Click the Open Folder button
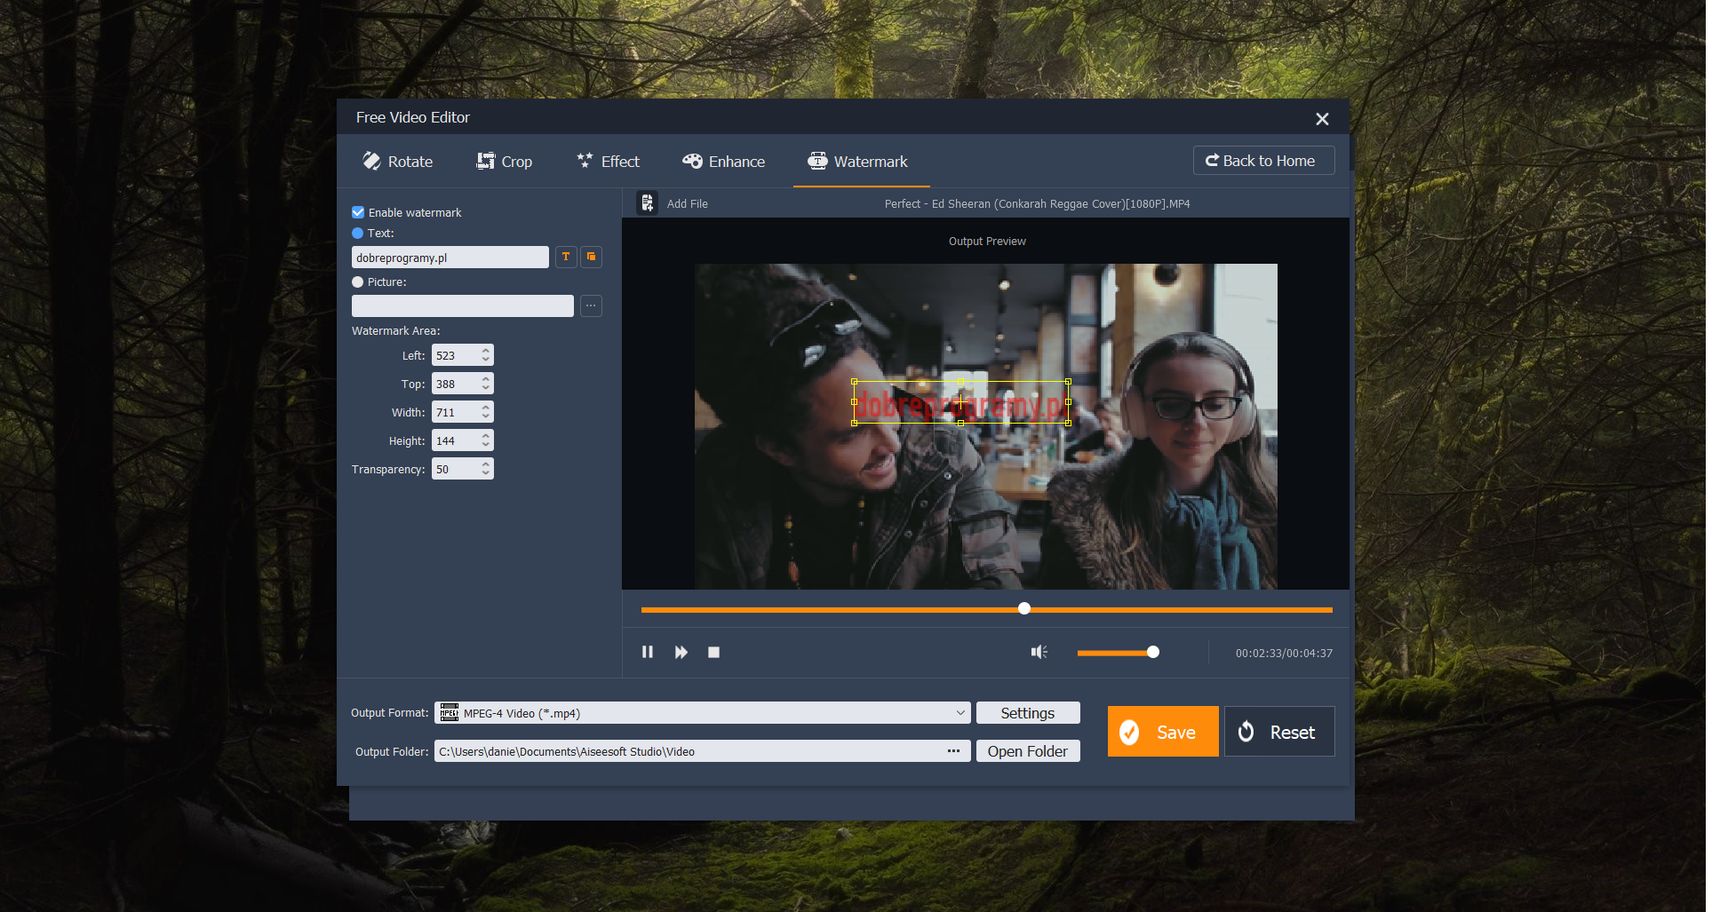Image resolution: width=1720 pixels, height=912 pixels. [1028, 751]
